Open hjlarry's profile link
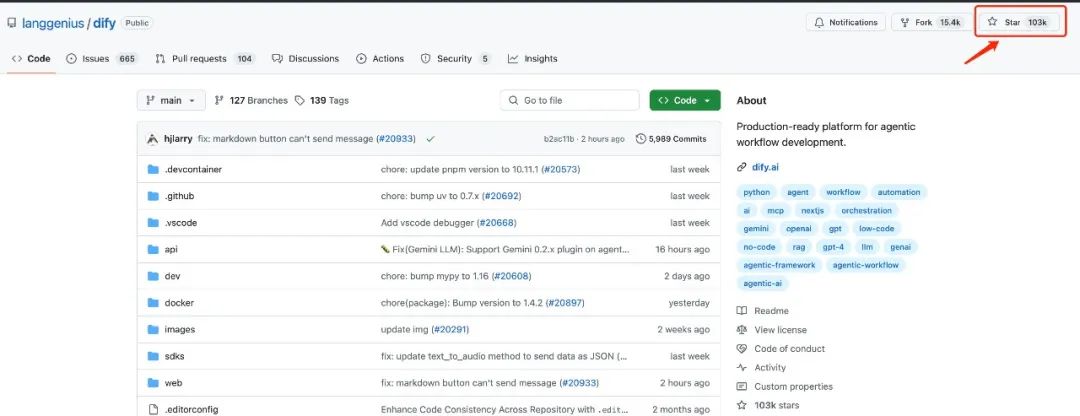The height and width of the screenshot is (416, 1080). click(x=178, y=139)
